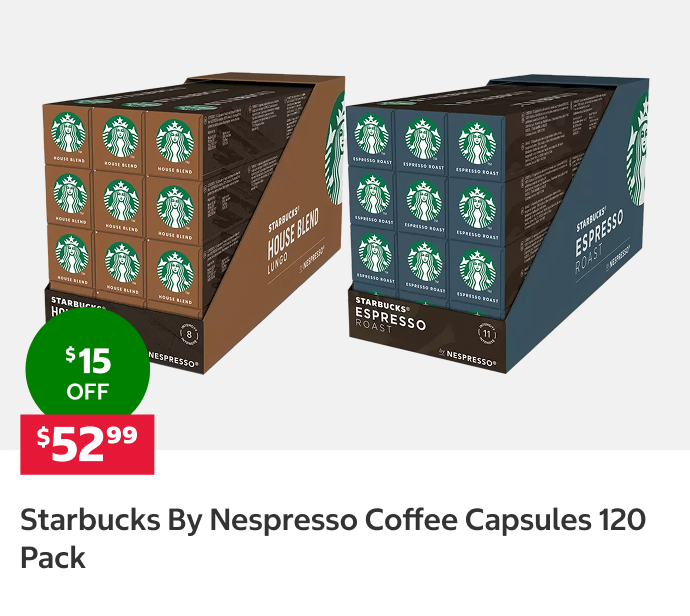690x616 pixels.
Task: Click the bottom-right House Blend capsule sleeve logo
Action: [175, 271]
